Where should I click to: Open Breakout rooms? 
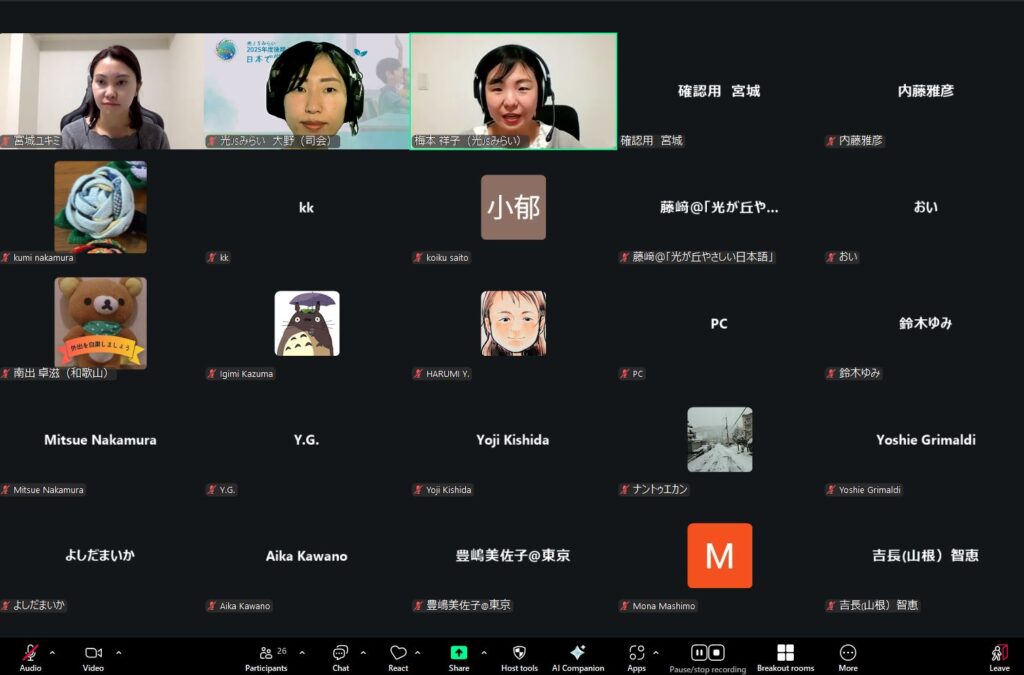click(x=785, y=653)
